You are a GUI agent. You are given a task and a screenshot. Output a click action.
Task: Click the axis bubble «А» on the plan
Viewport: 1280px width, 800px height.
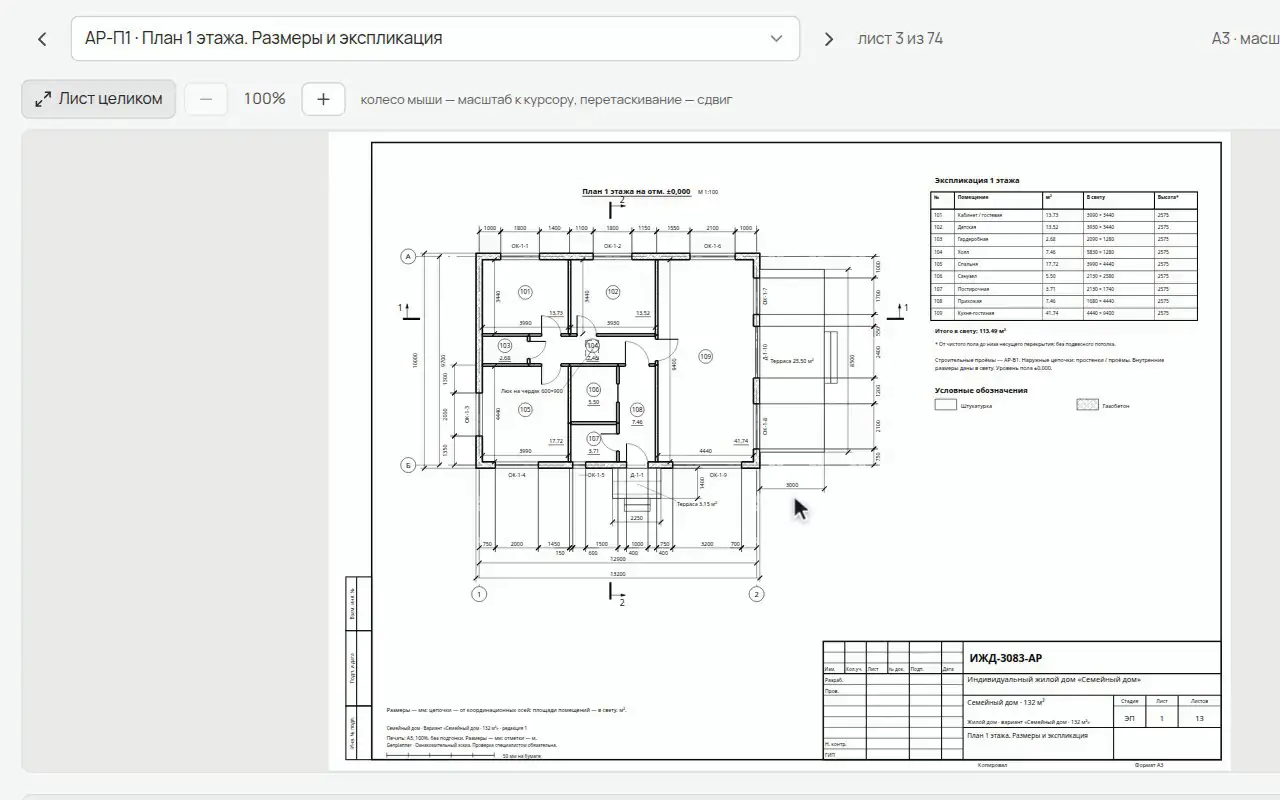point(408,257)
